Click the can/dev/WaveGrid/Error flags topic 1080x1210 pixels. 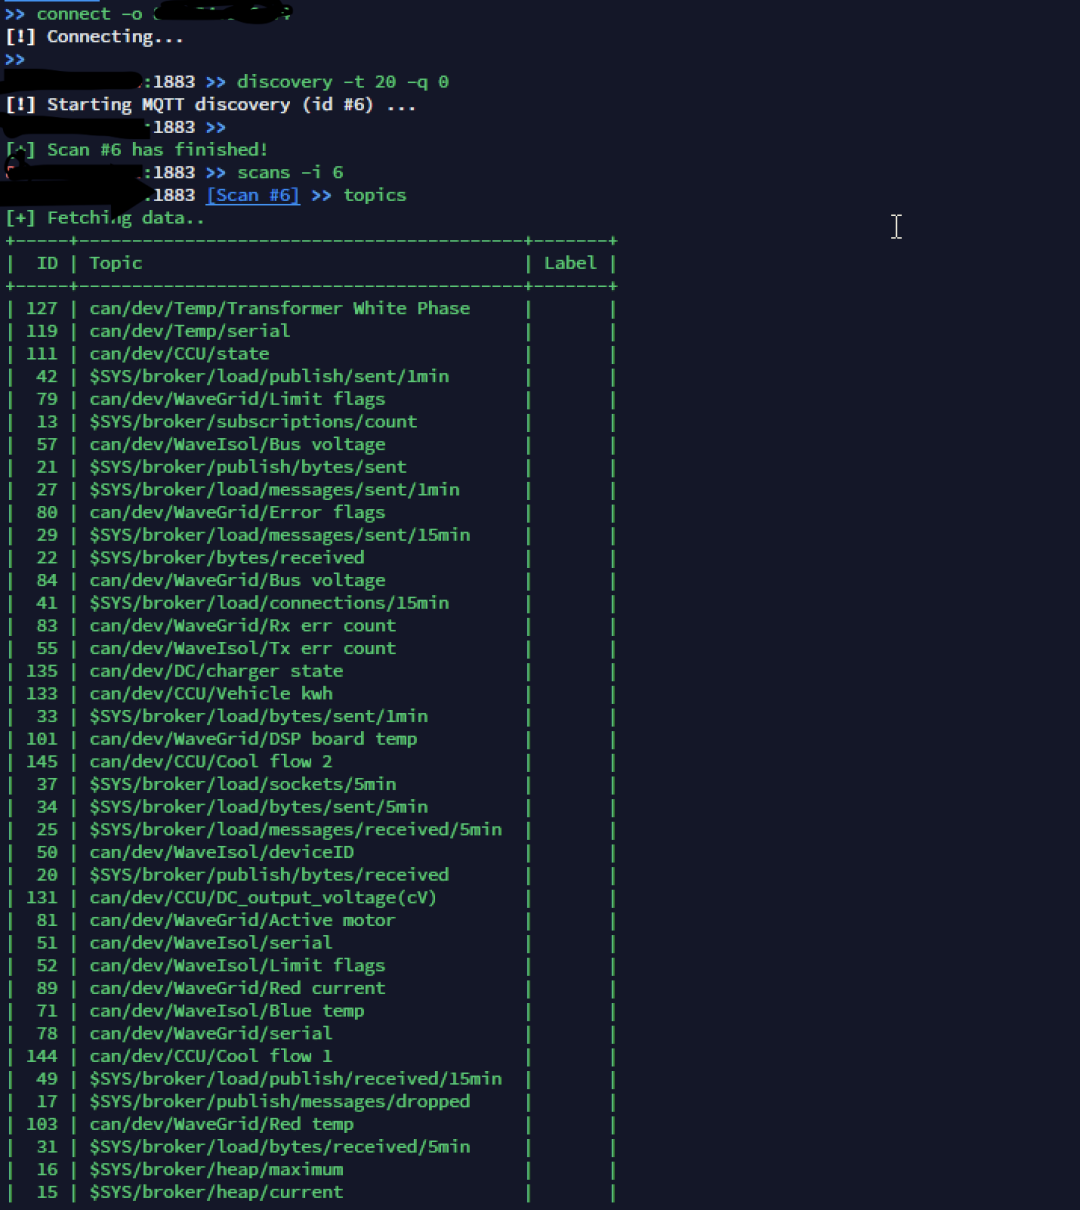tap(237, 512)
